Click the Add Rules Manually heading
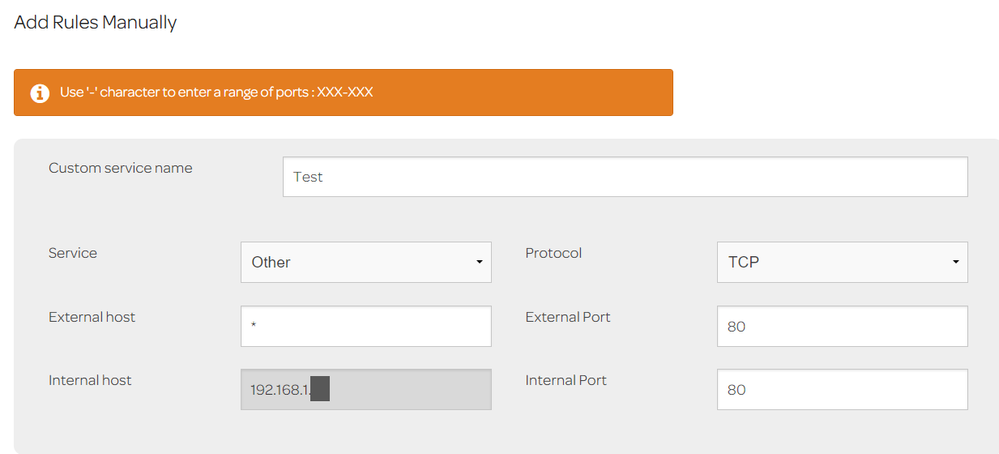Viewport: 999px width, 454px height. pos(95,22)
